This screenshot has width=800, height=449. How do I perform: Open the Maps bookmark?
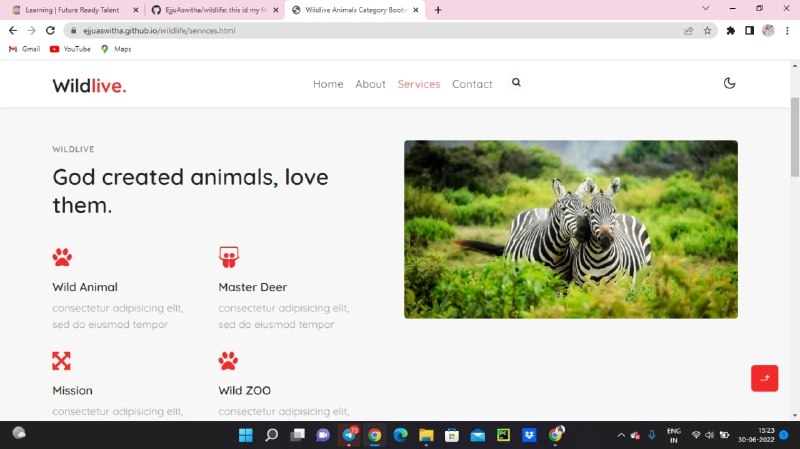(x=116, y=49)
